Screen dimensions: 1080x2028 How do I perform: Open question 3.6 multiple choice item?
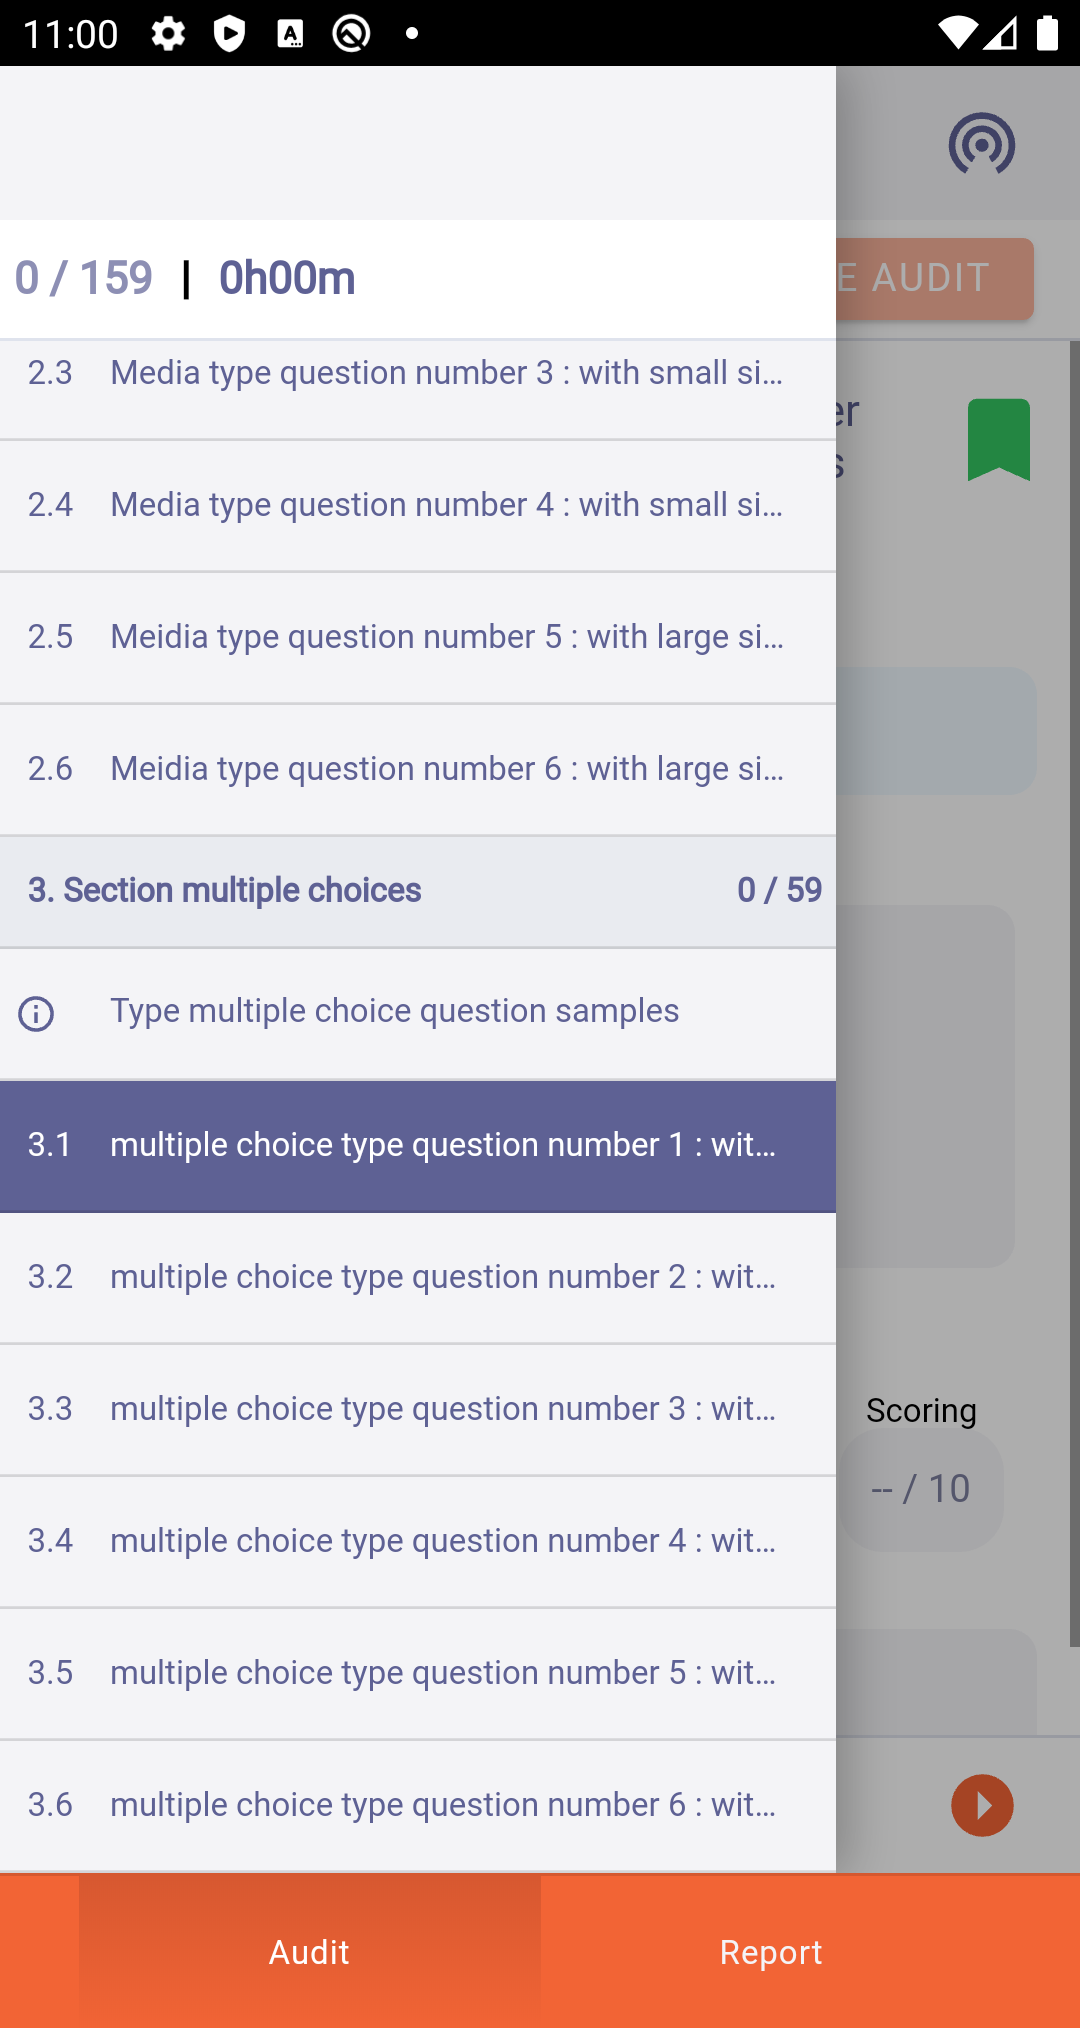418,1806
